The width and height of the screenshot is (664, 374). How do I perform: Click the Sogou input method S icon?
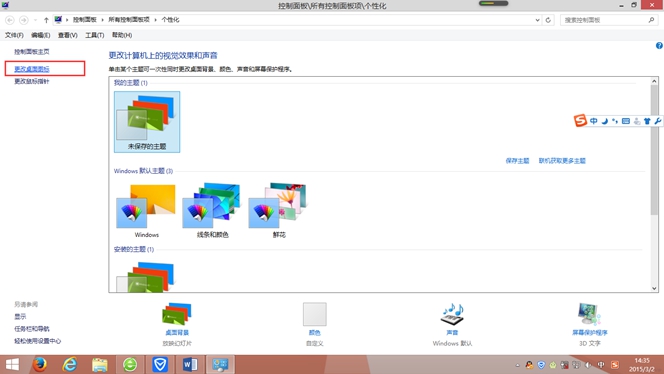click(580, 120)
